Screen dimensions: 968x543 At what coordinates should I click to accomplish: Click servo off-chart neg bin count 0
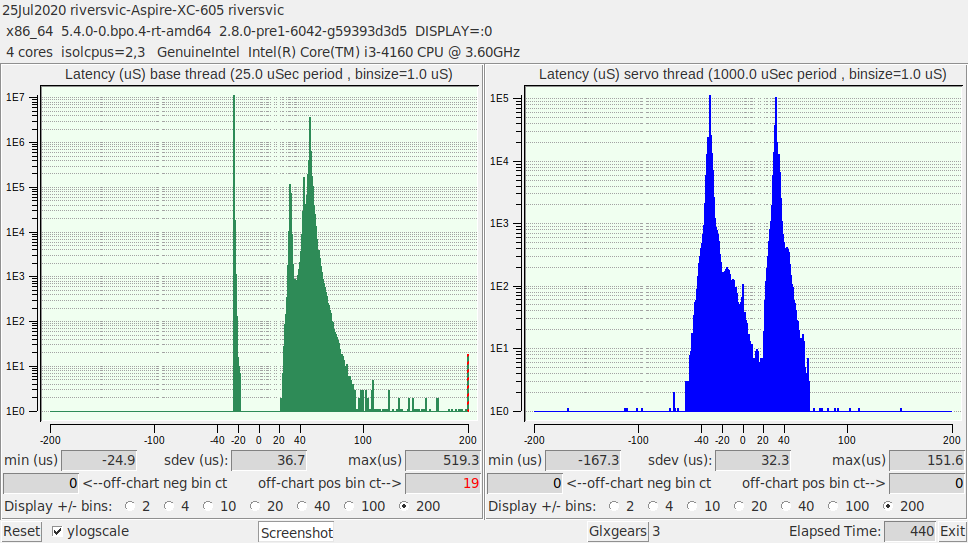tap(525, 483)
